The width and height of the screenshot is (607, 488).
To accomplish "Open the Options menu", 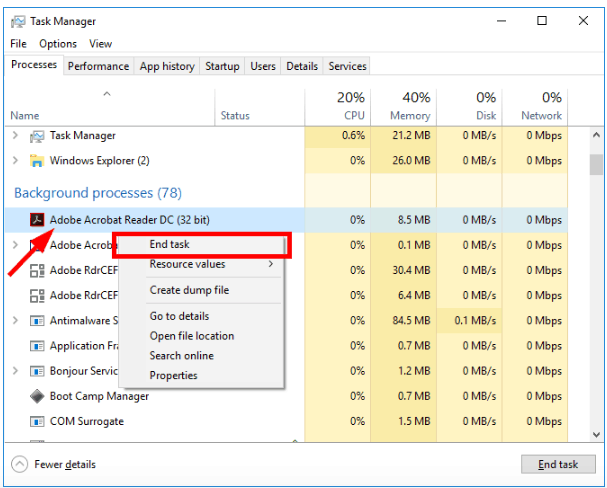I will click(x=58, y=44).
